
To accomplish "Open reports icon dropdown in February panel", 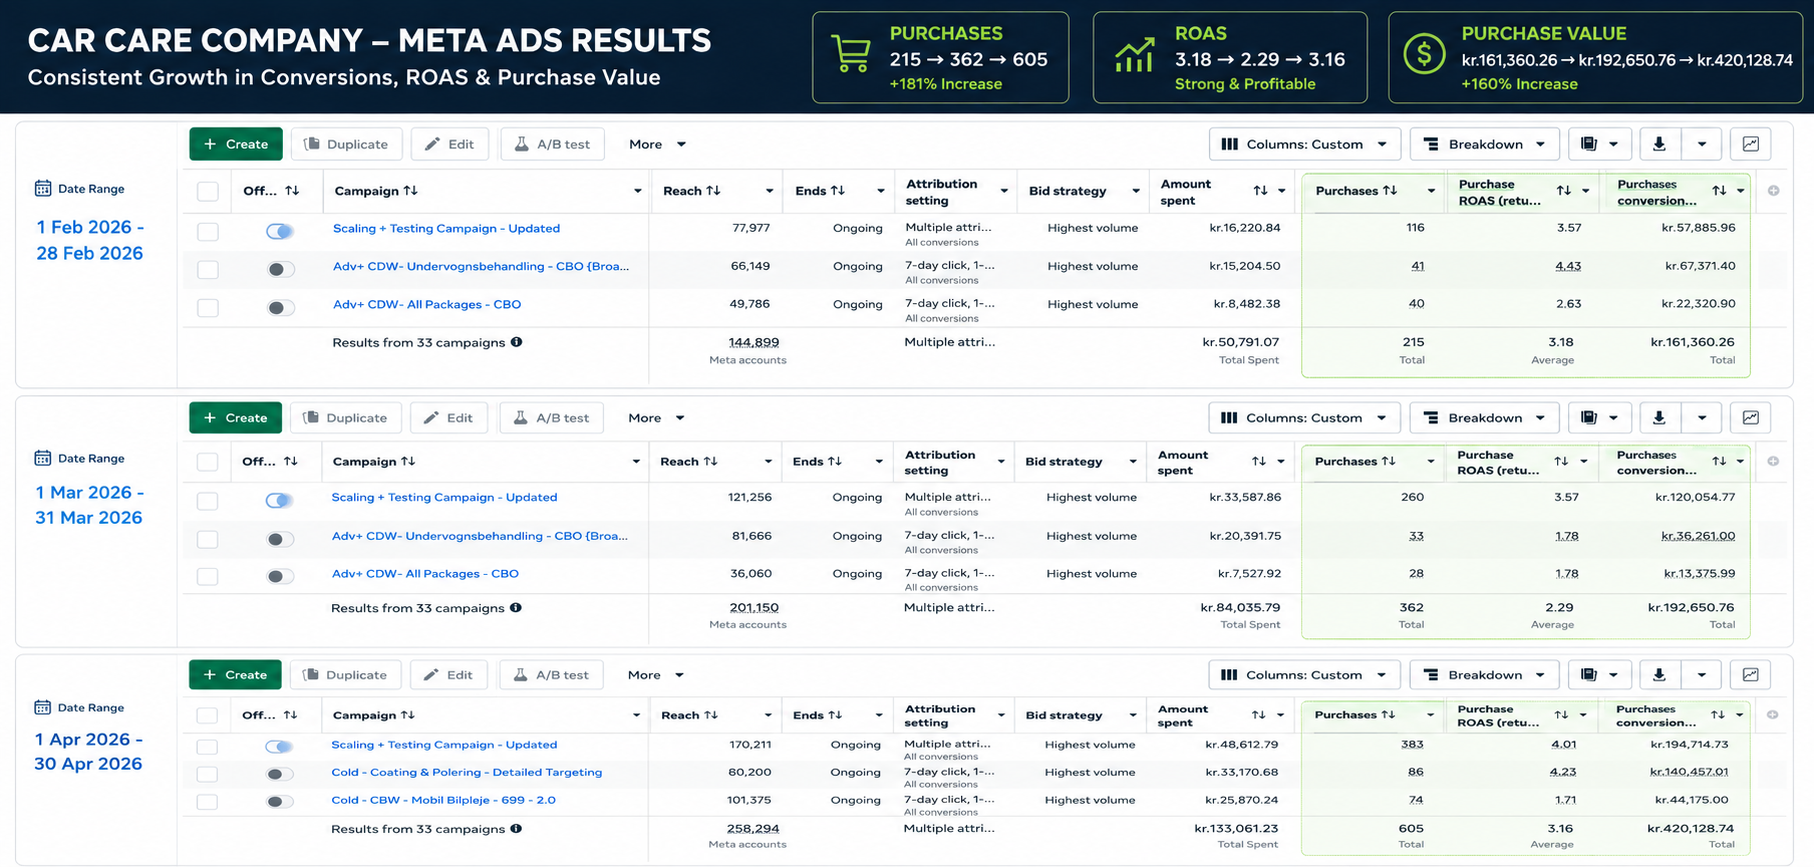I will [x=1599, y=144].
